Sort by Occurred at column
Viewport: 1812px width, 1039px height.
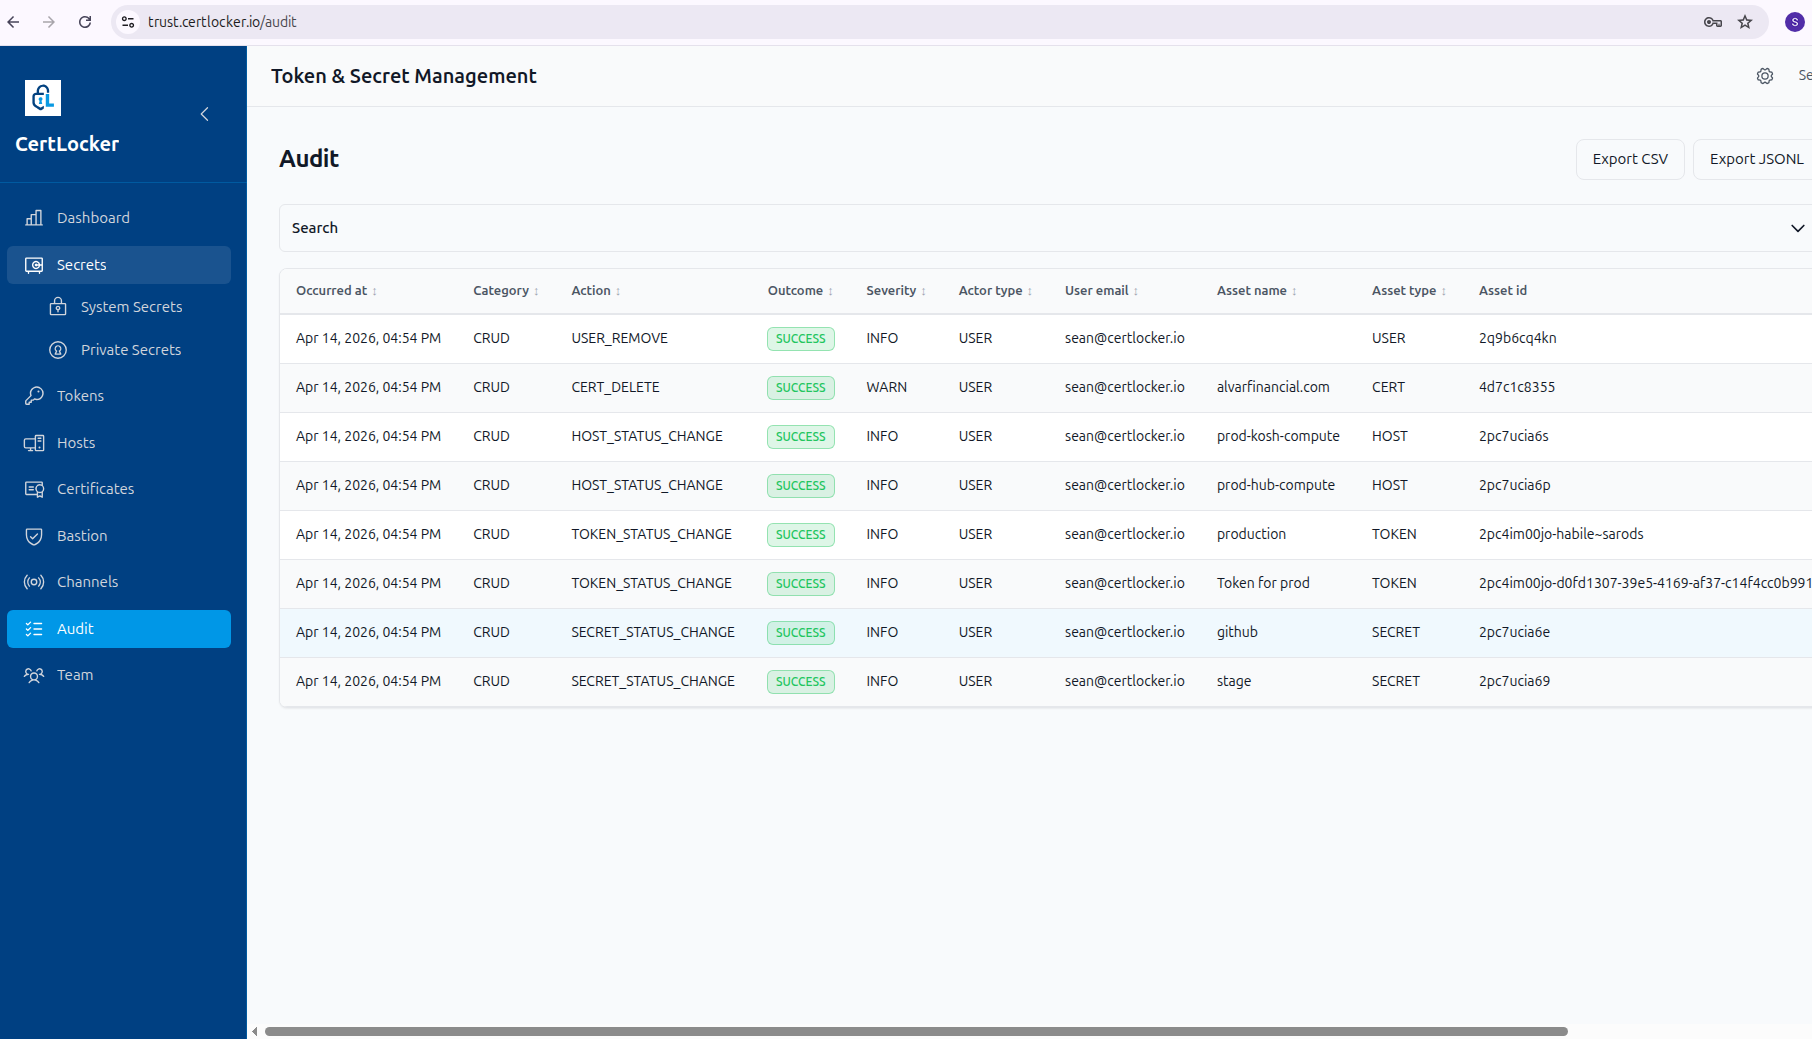pyautogui.click(x=336, y=291)
